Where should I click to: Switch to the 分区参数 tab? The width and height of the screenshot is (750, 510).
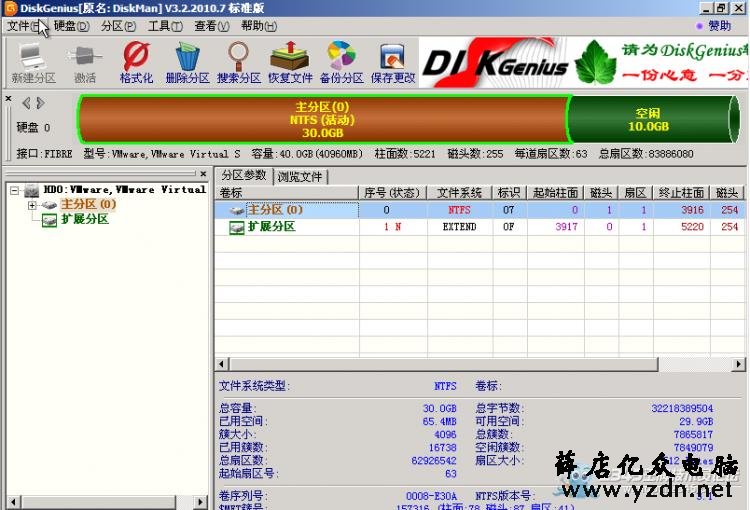tap(244, 176)
